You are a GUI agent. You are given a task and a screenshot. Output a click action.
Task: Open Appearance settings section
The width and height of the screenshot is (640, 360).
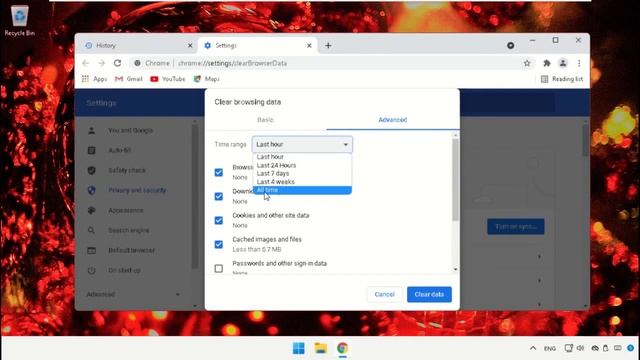click(126, 210)
